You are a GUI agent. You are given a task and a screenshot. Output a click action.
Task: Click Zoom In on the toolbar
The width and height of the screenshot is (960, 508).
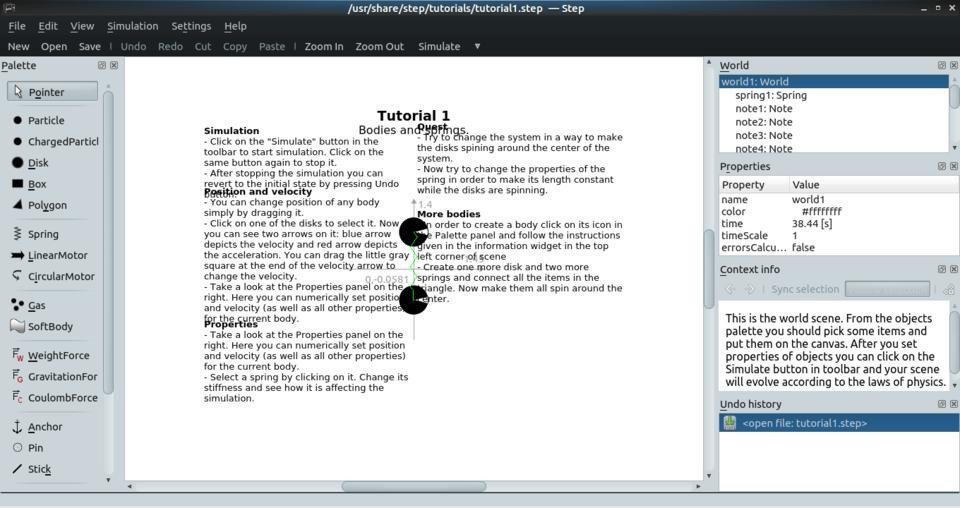(x=324, y=46)
